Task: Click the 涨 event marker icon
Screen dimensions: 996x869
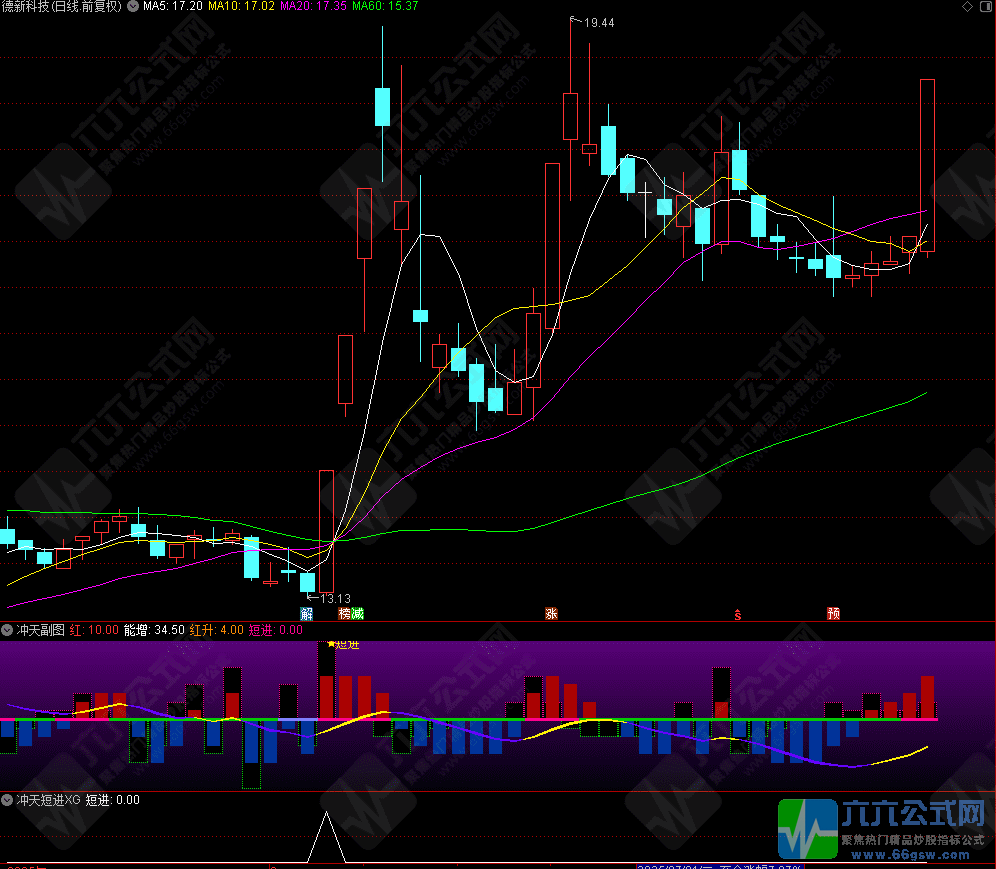Action: click(551, 614)
